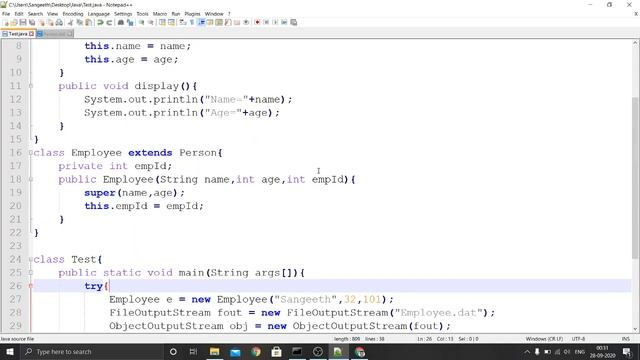The image size is (640, 360).
Task: Open the Document Map toolbar icon
Action: click(219, 22)
